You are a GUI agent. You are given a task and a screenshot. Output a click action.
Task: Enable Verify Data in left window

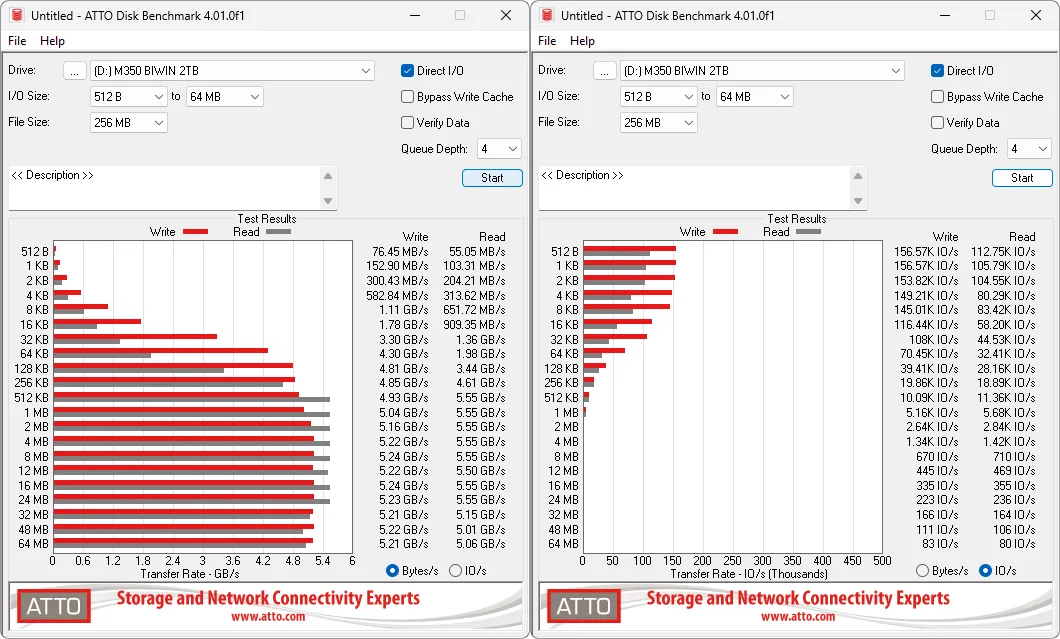pyautogui.click(x=407, y=122)
